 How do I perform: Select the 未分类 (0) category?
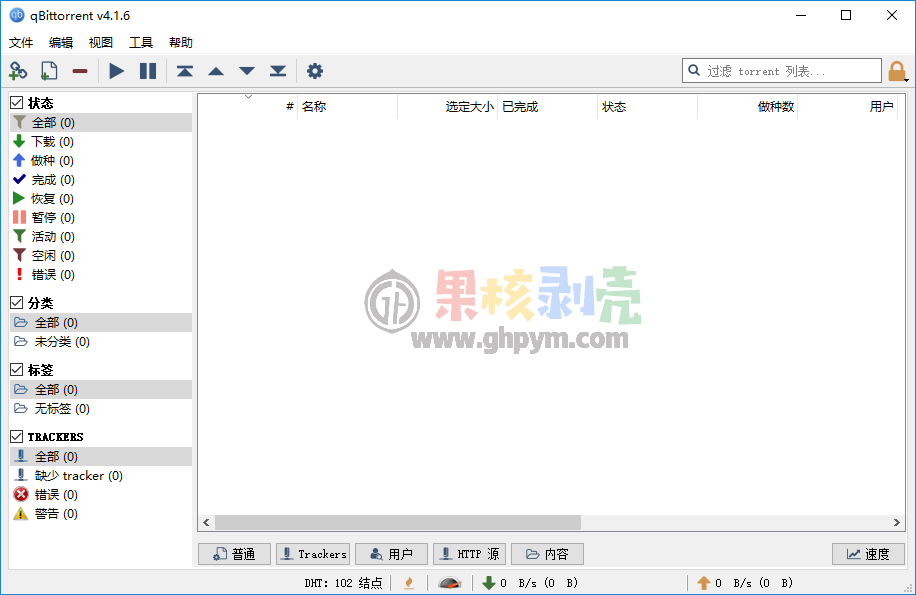[x=101, y=342]
